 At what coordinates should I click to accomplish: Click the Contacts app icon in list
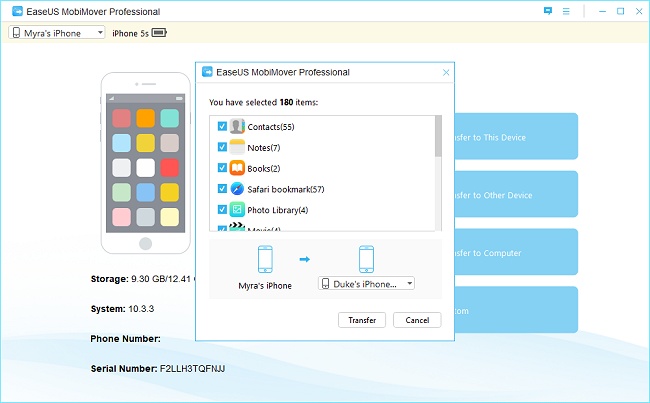[x=237, y=126]
